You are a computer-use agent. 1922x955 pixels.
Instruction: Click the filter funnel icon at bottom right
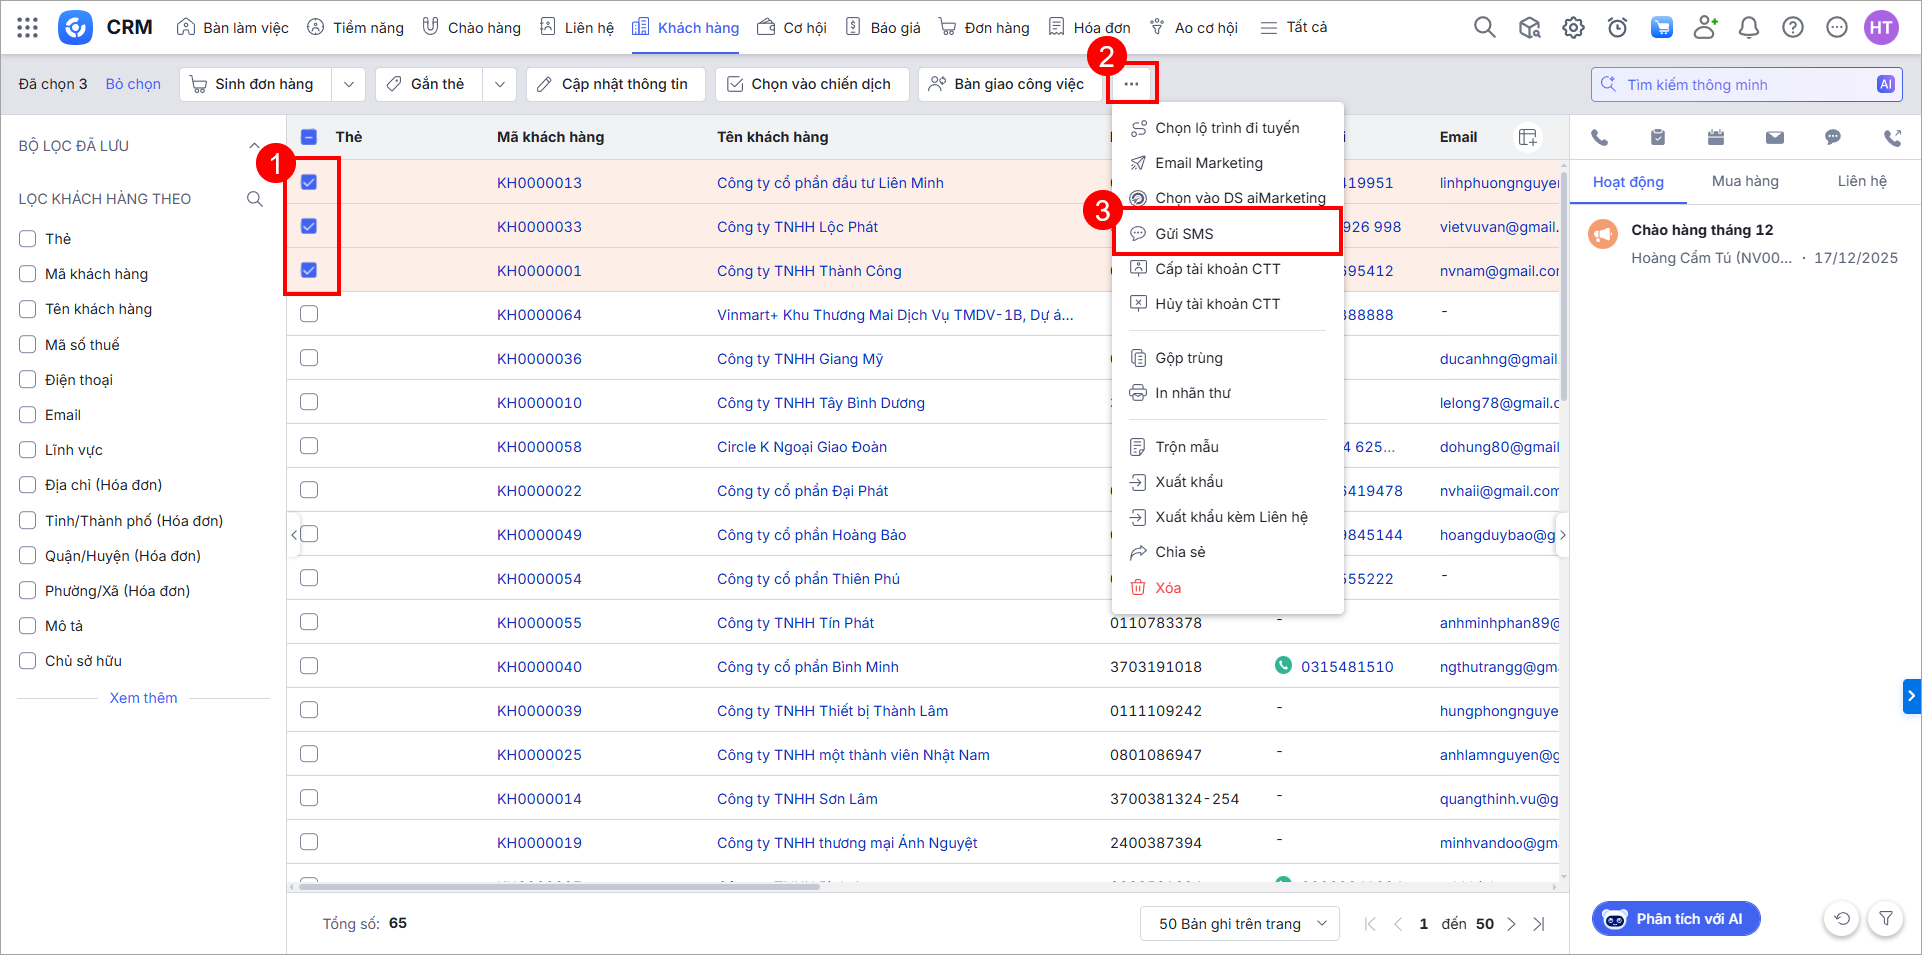point(1885,918)
